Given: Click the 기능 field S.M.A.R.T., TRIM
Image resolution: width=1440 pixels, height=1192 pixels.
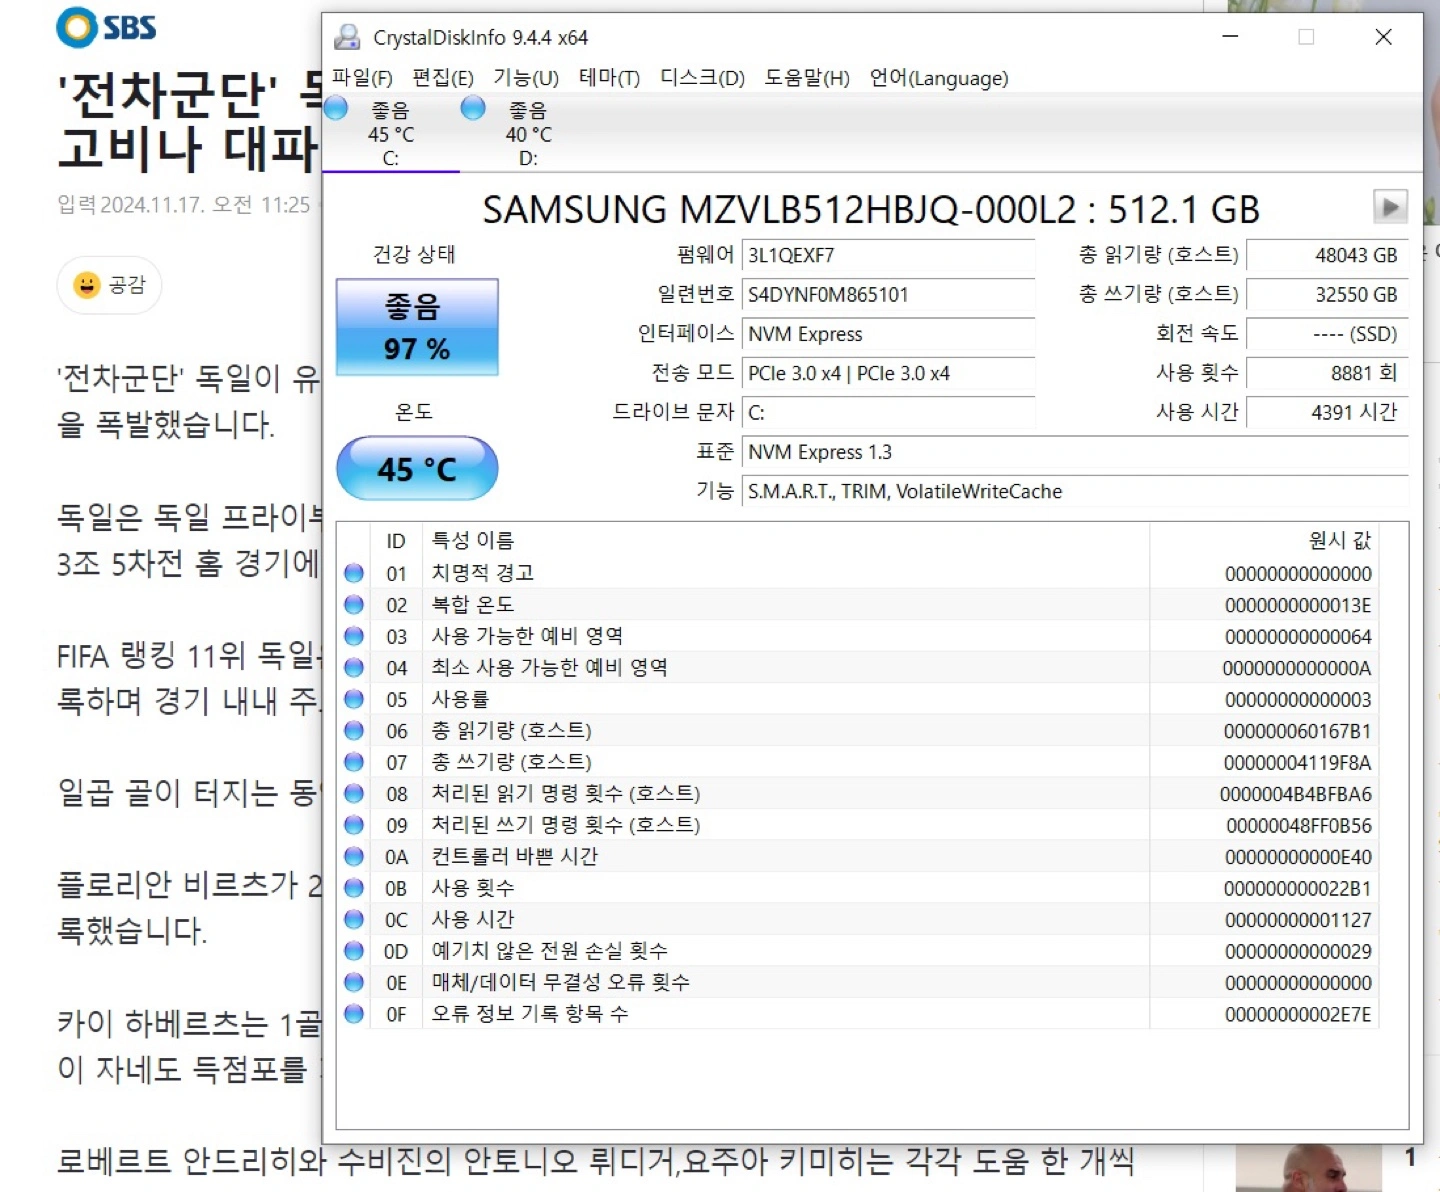Looking at the screenshot, I should pos(1075,491).
